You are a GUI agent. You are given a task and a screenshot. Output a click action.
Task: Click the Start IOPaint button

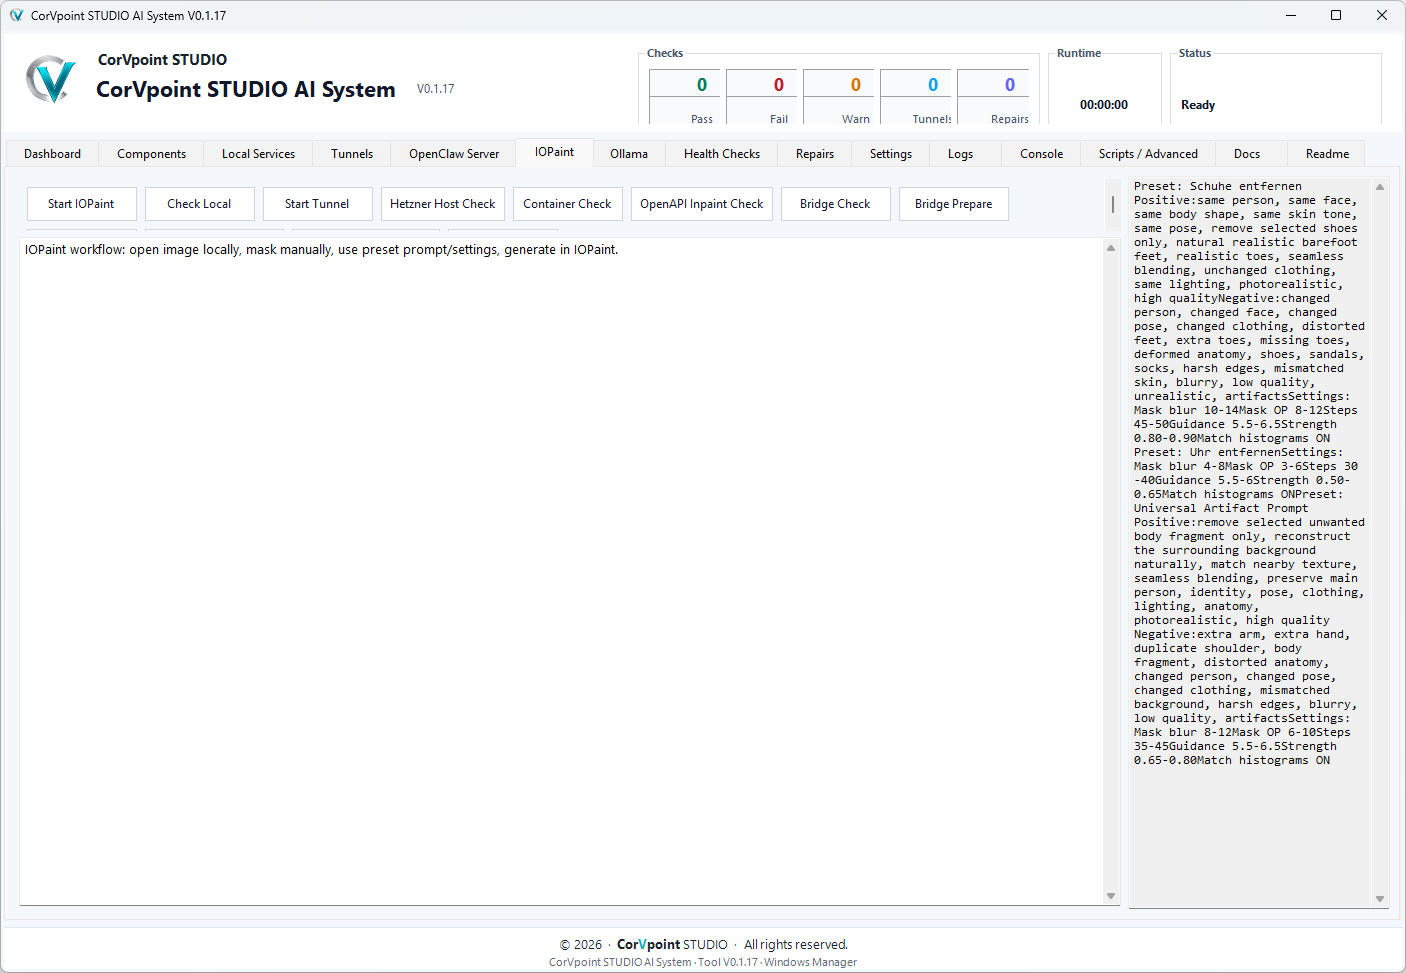(81, 204)
